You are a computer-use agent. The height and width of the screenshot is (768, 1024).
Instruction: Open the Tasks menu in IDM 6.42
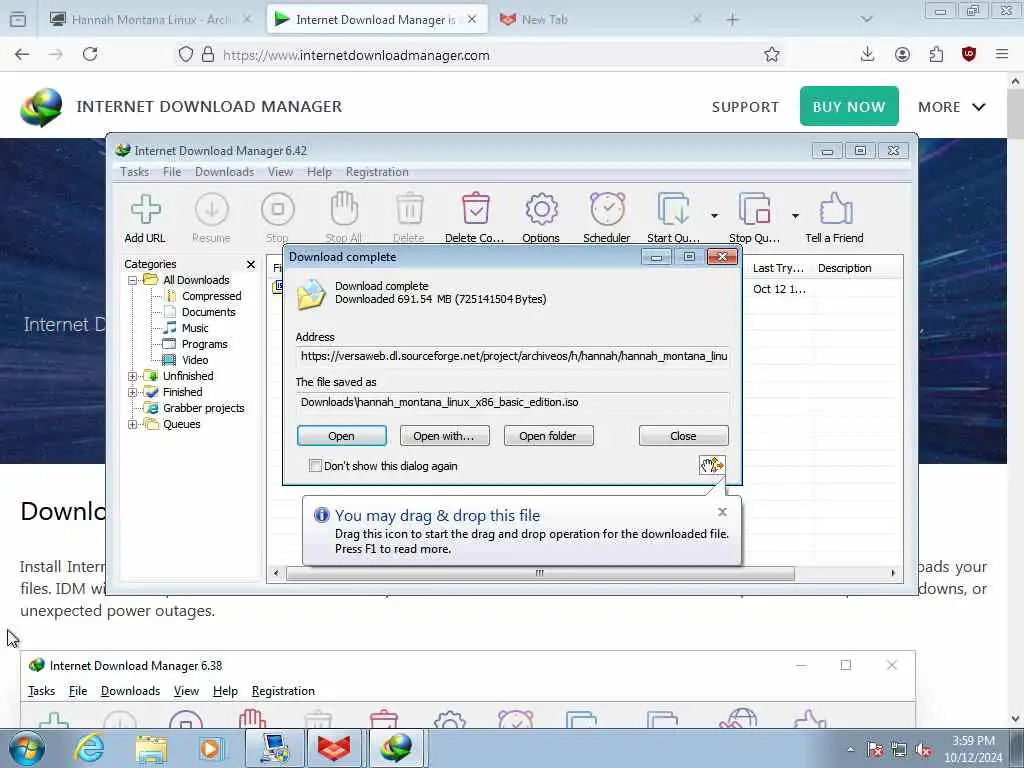point(135,172)
